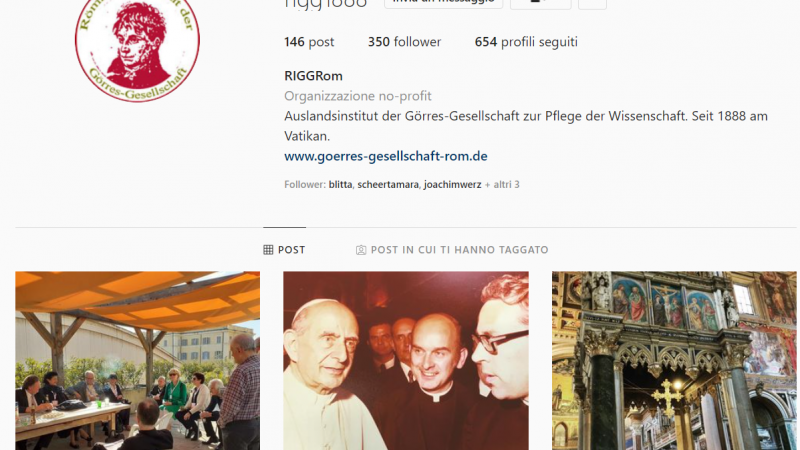Open the terrace gathering post thumbnail
The image size is (800, 450).
pyautogui.click(x=137, y=361)
